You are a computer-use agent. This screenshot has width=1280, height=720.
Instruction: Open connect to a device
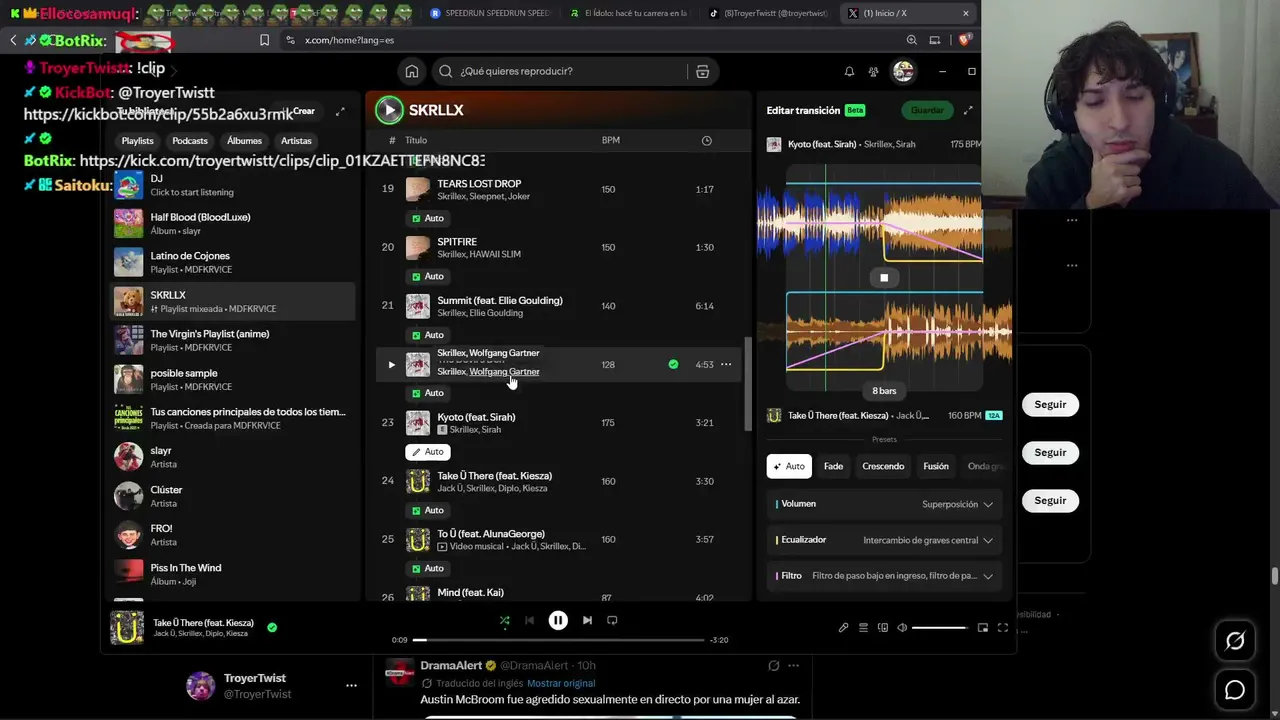(882, 628)
